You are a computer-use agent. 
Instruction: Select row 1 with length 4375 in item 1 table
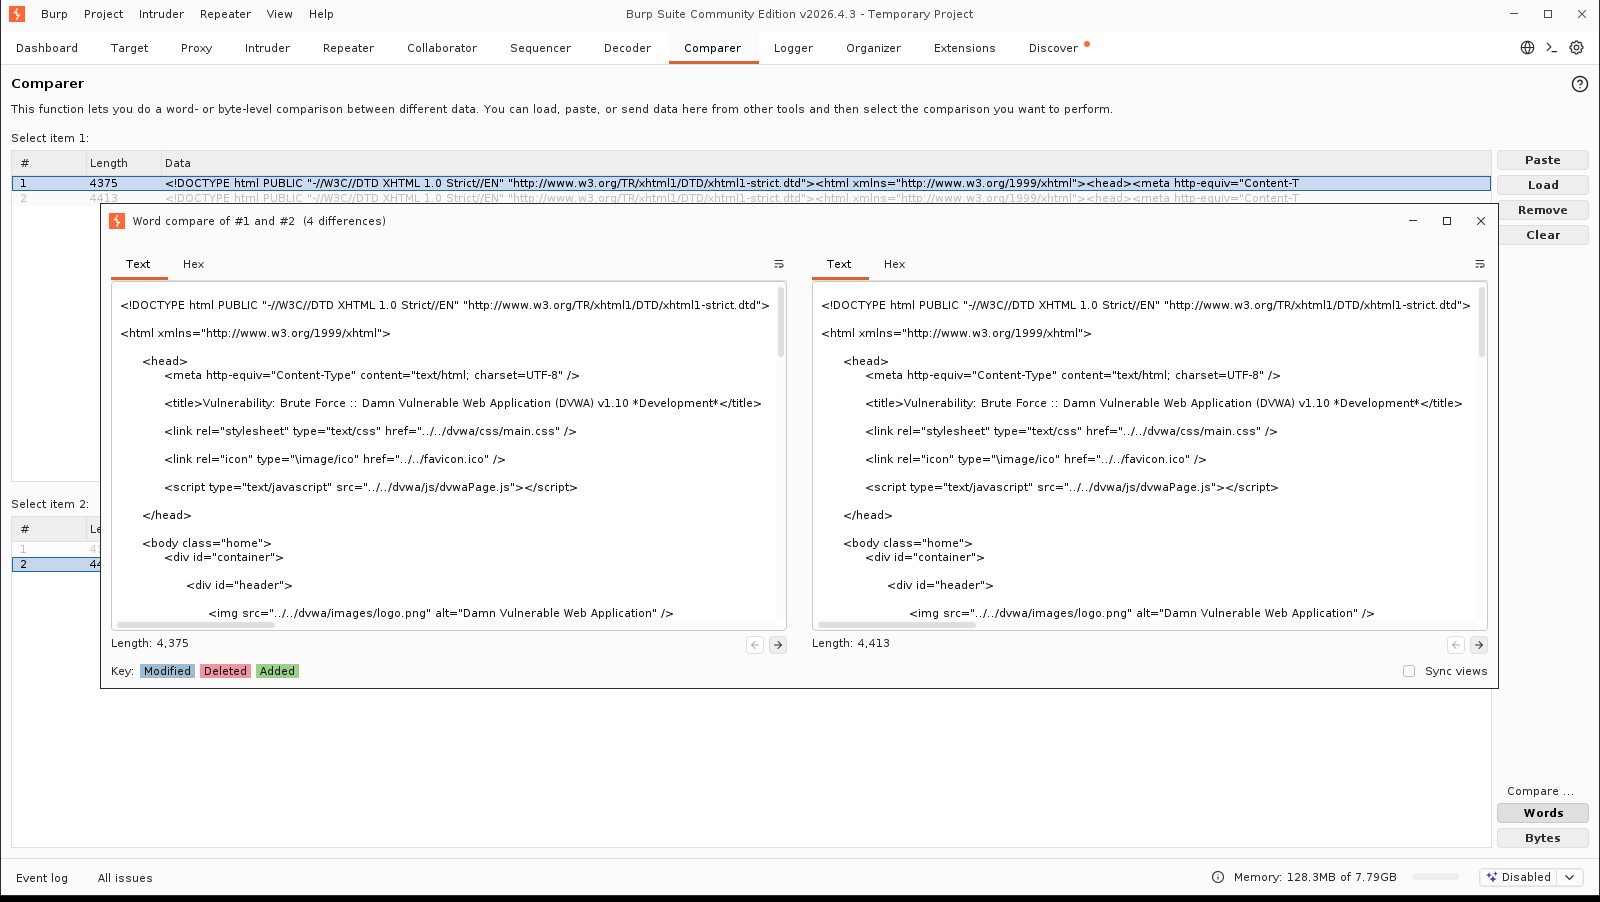coord(751,183)
